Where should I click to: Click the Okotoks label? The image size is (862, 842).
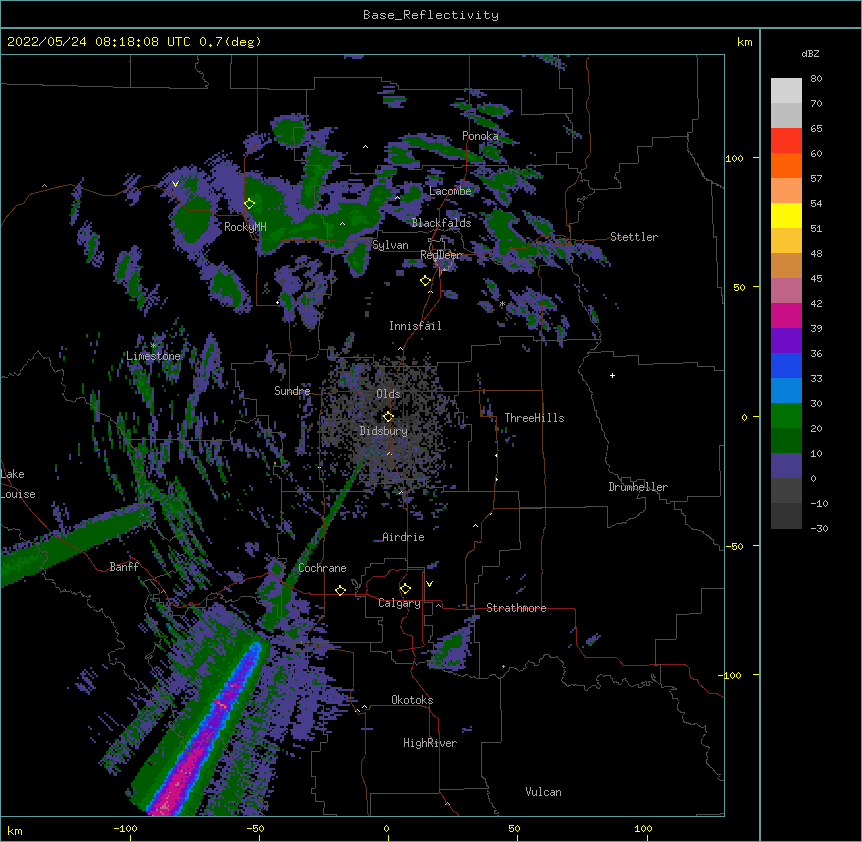pyautogui.click(x=412, y=700)
